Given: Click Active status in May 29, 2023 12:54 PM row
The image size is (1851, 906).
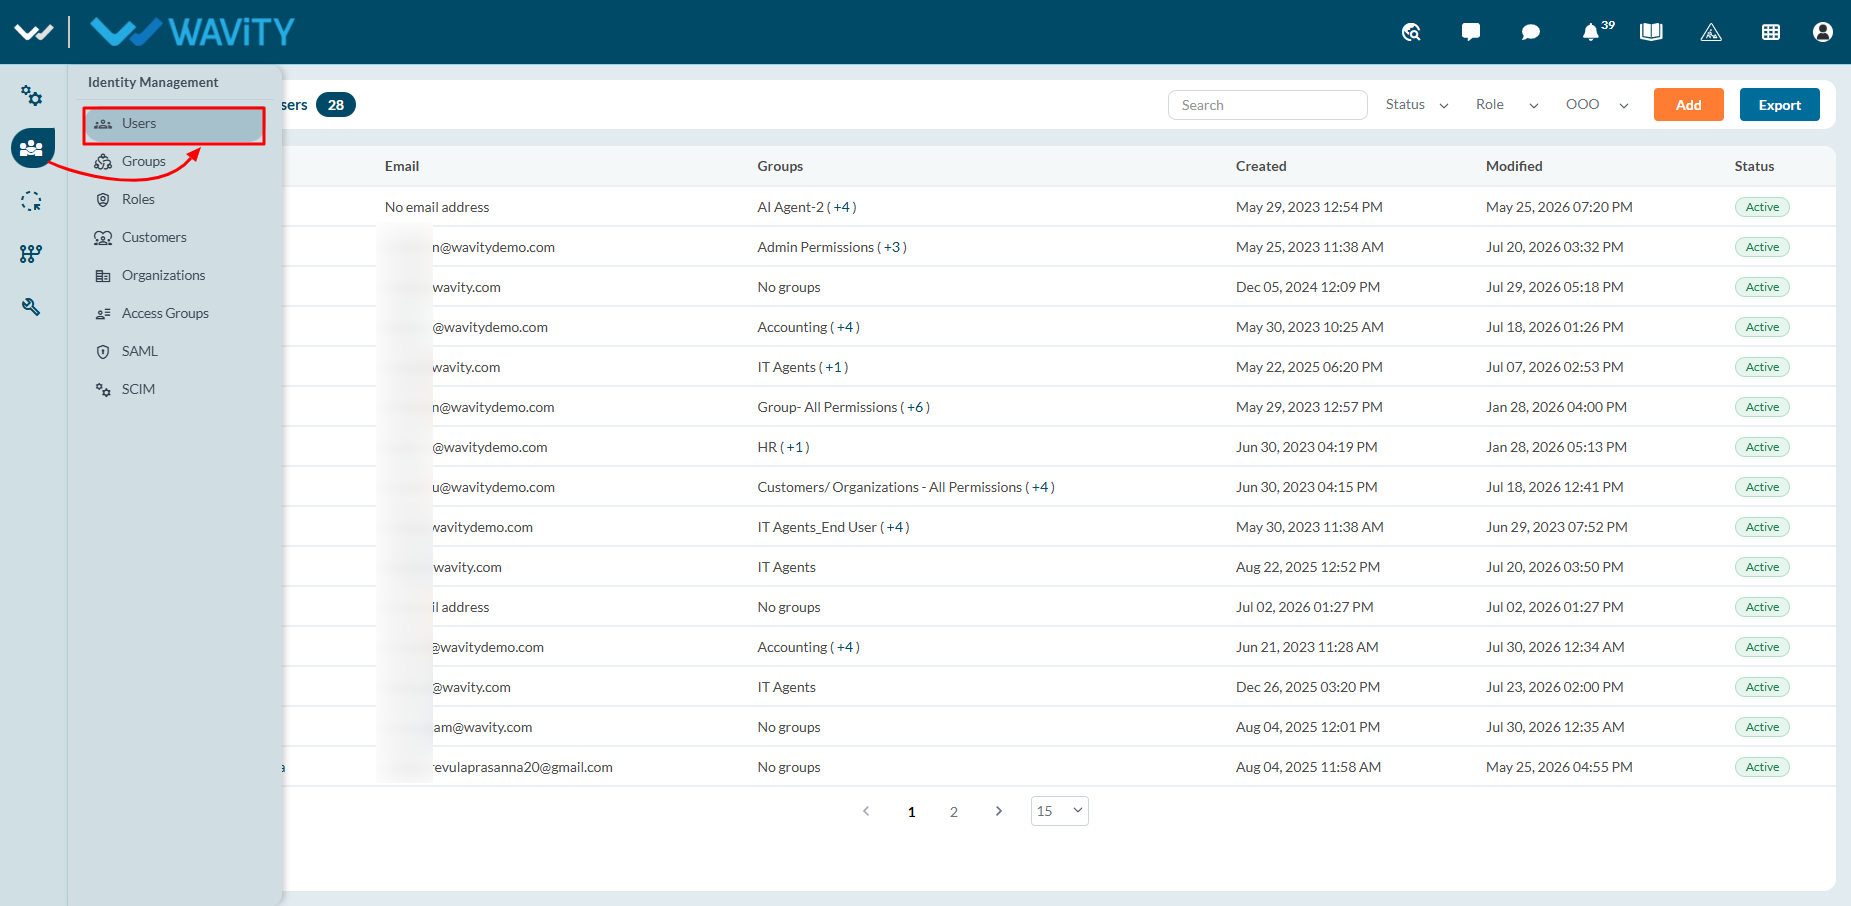Looking at the screenshot, I should (1762, 207).
